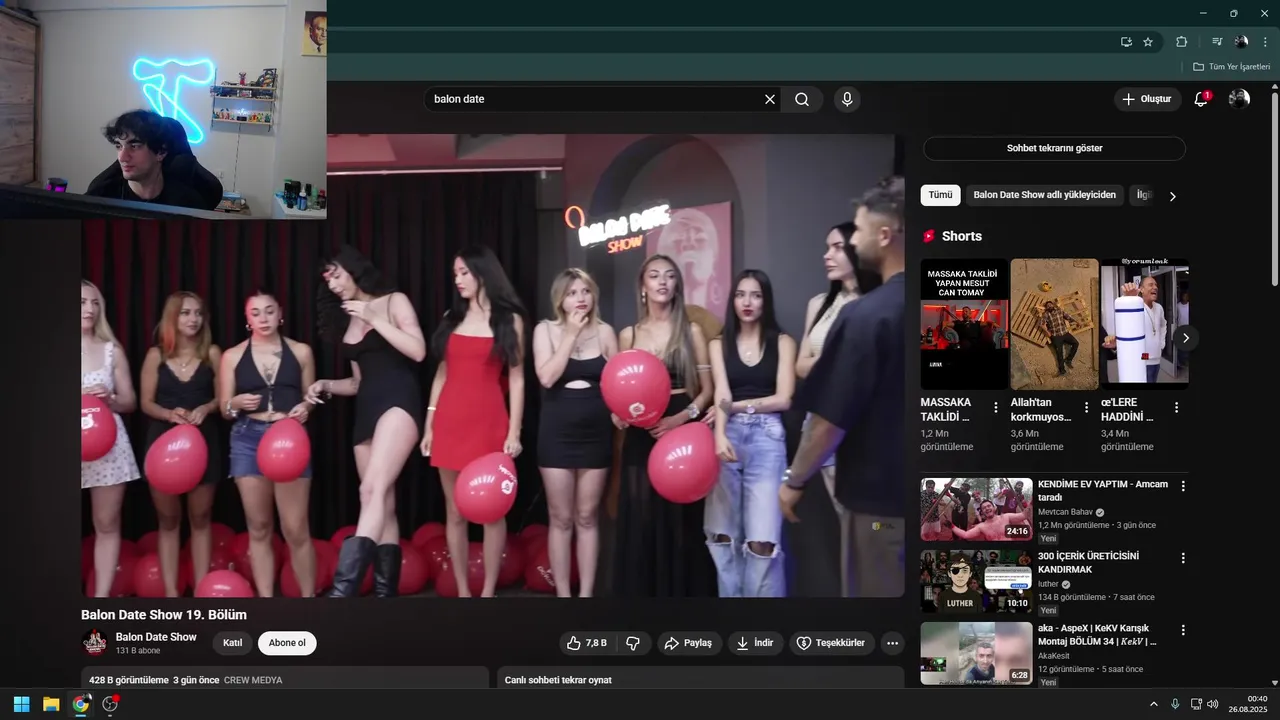Open the Balon Date Show channel avatar

tap(95, 643)
